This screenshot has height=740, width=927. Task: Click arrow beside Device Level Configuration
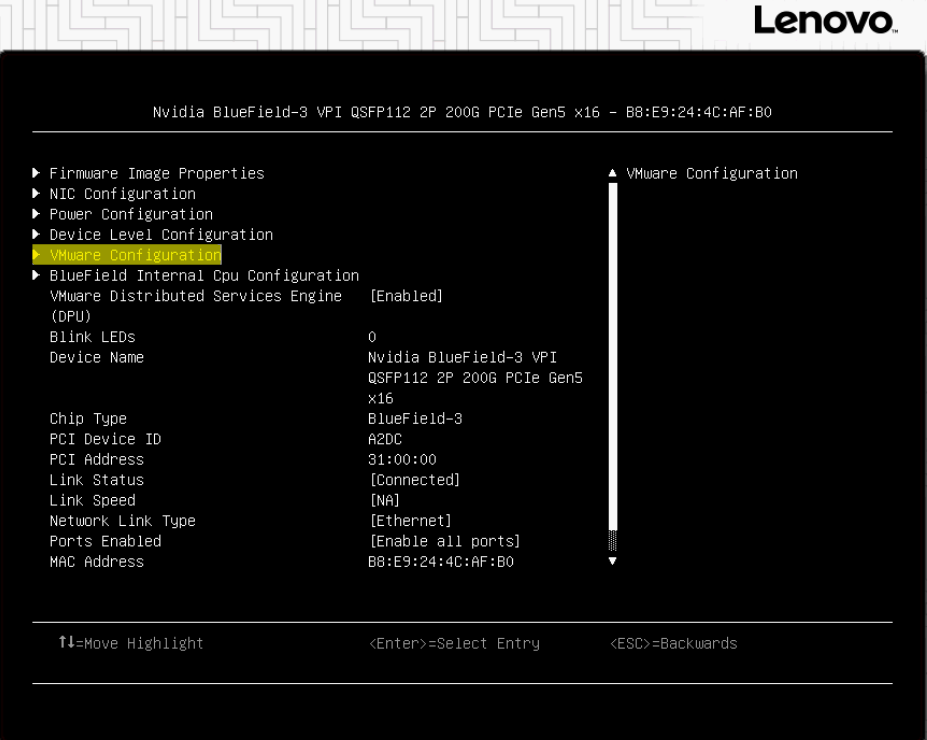coord(36,234)
